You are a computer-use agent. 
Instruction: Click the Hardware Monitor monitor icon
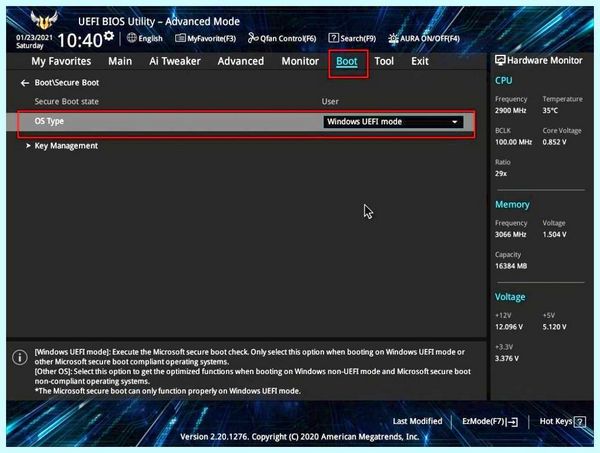(x=500, y=60)
